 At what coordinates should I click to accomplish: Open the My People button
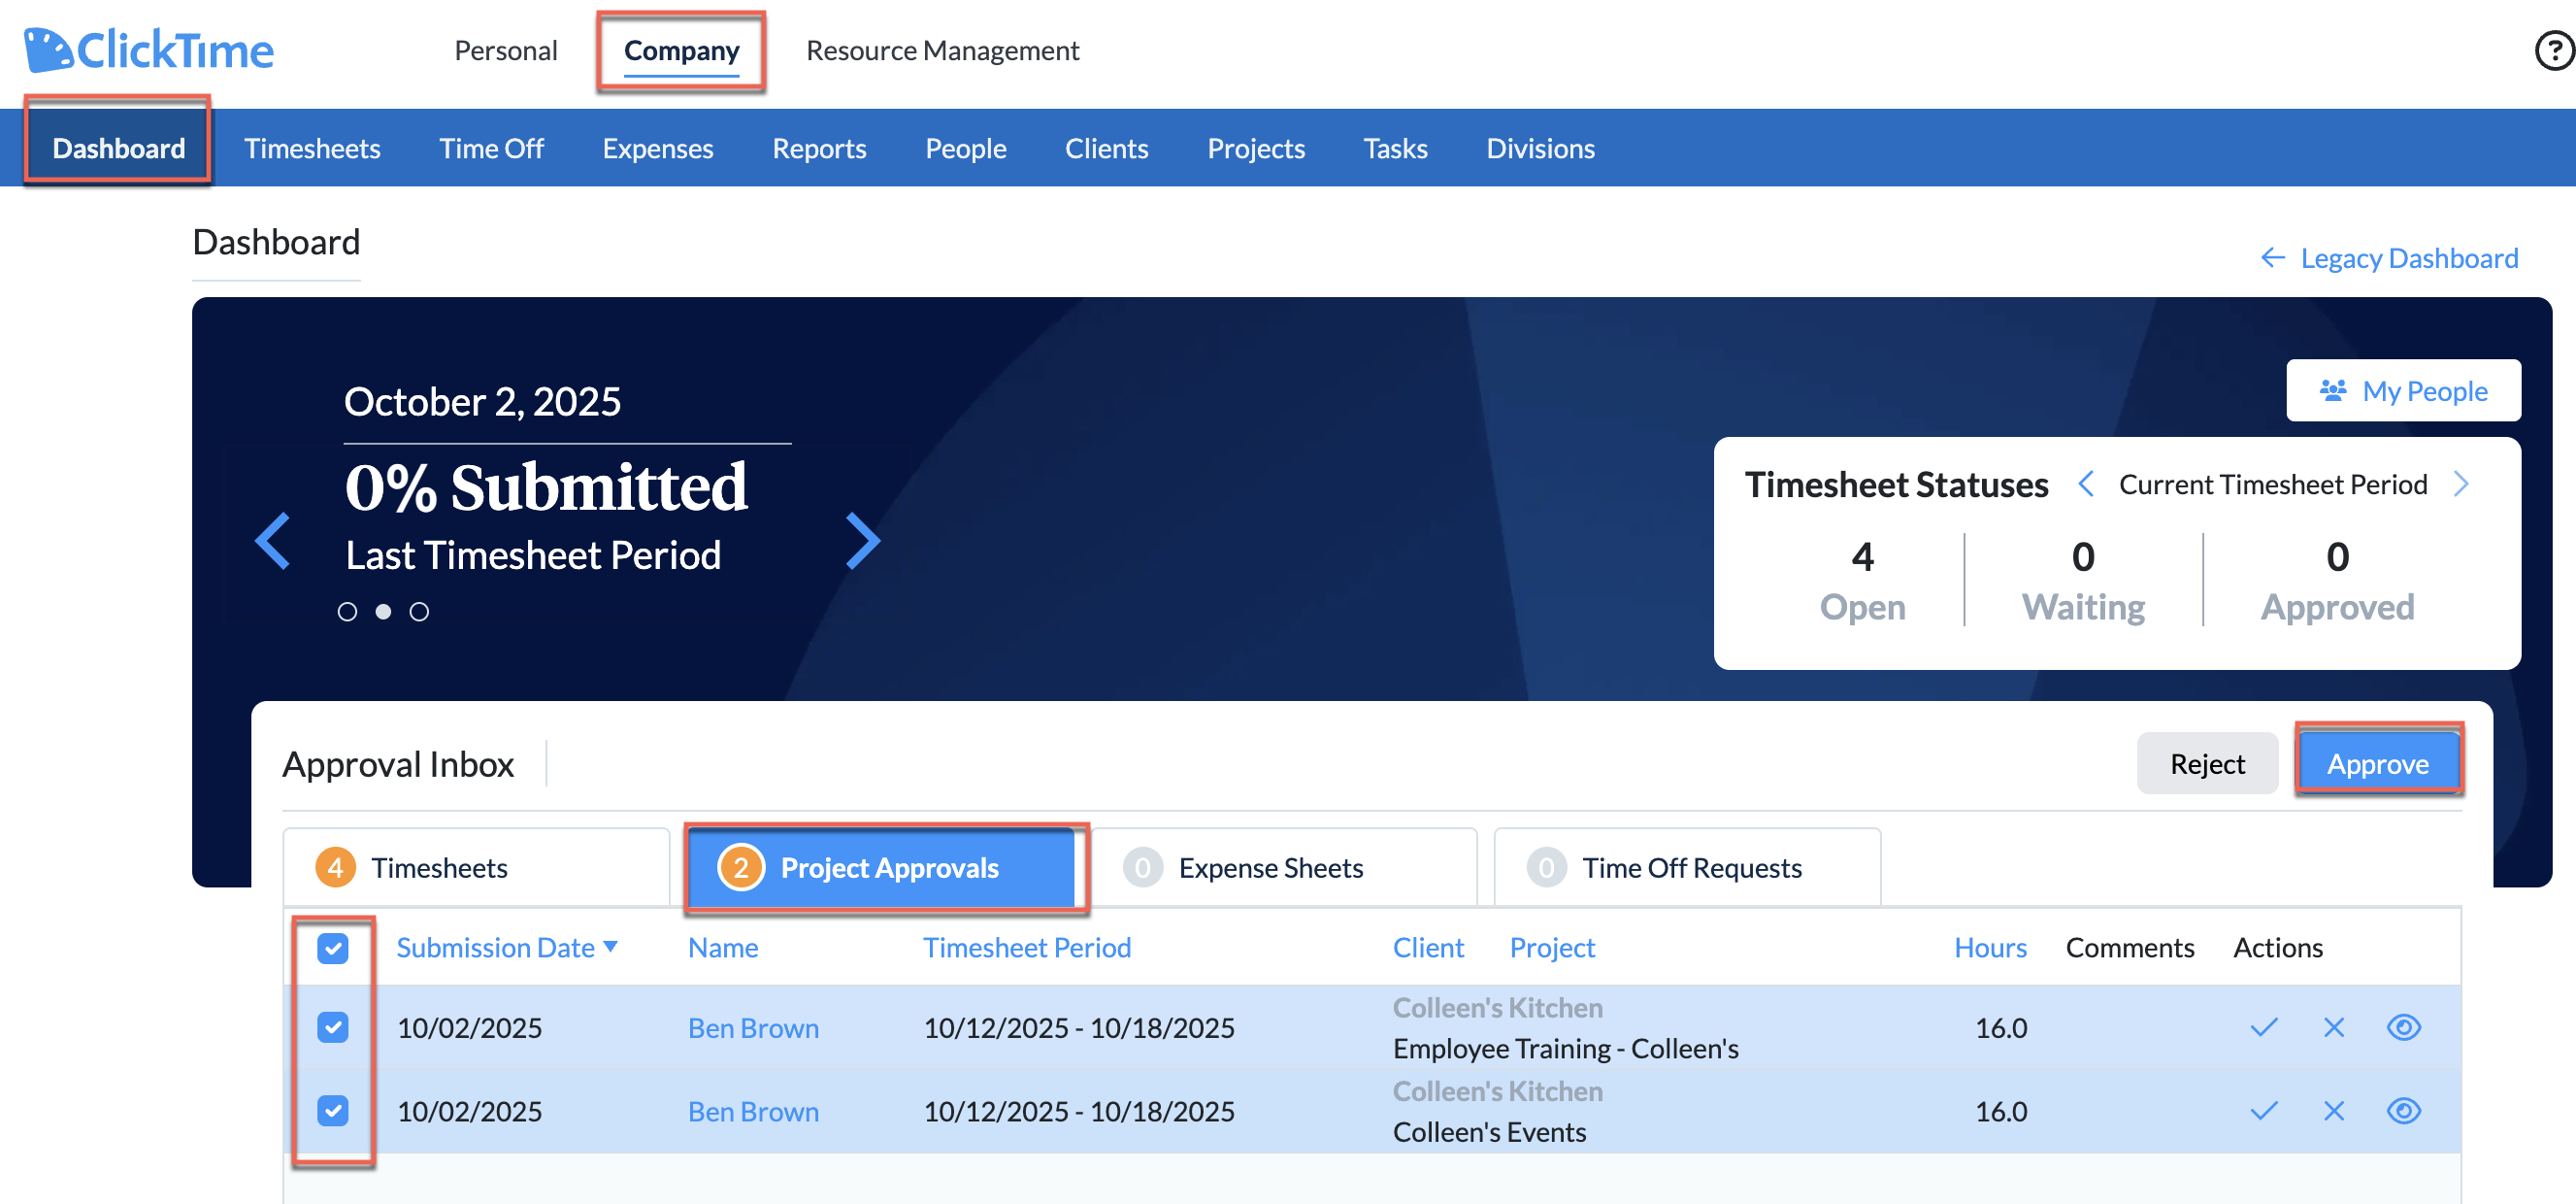(2403, 390)
